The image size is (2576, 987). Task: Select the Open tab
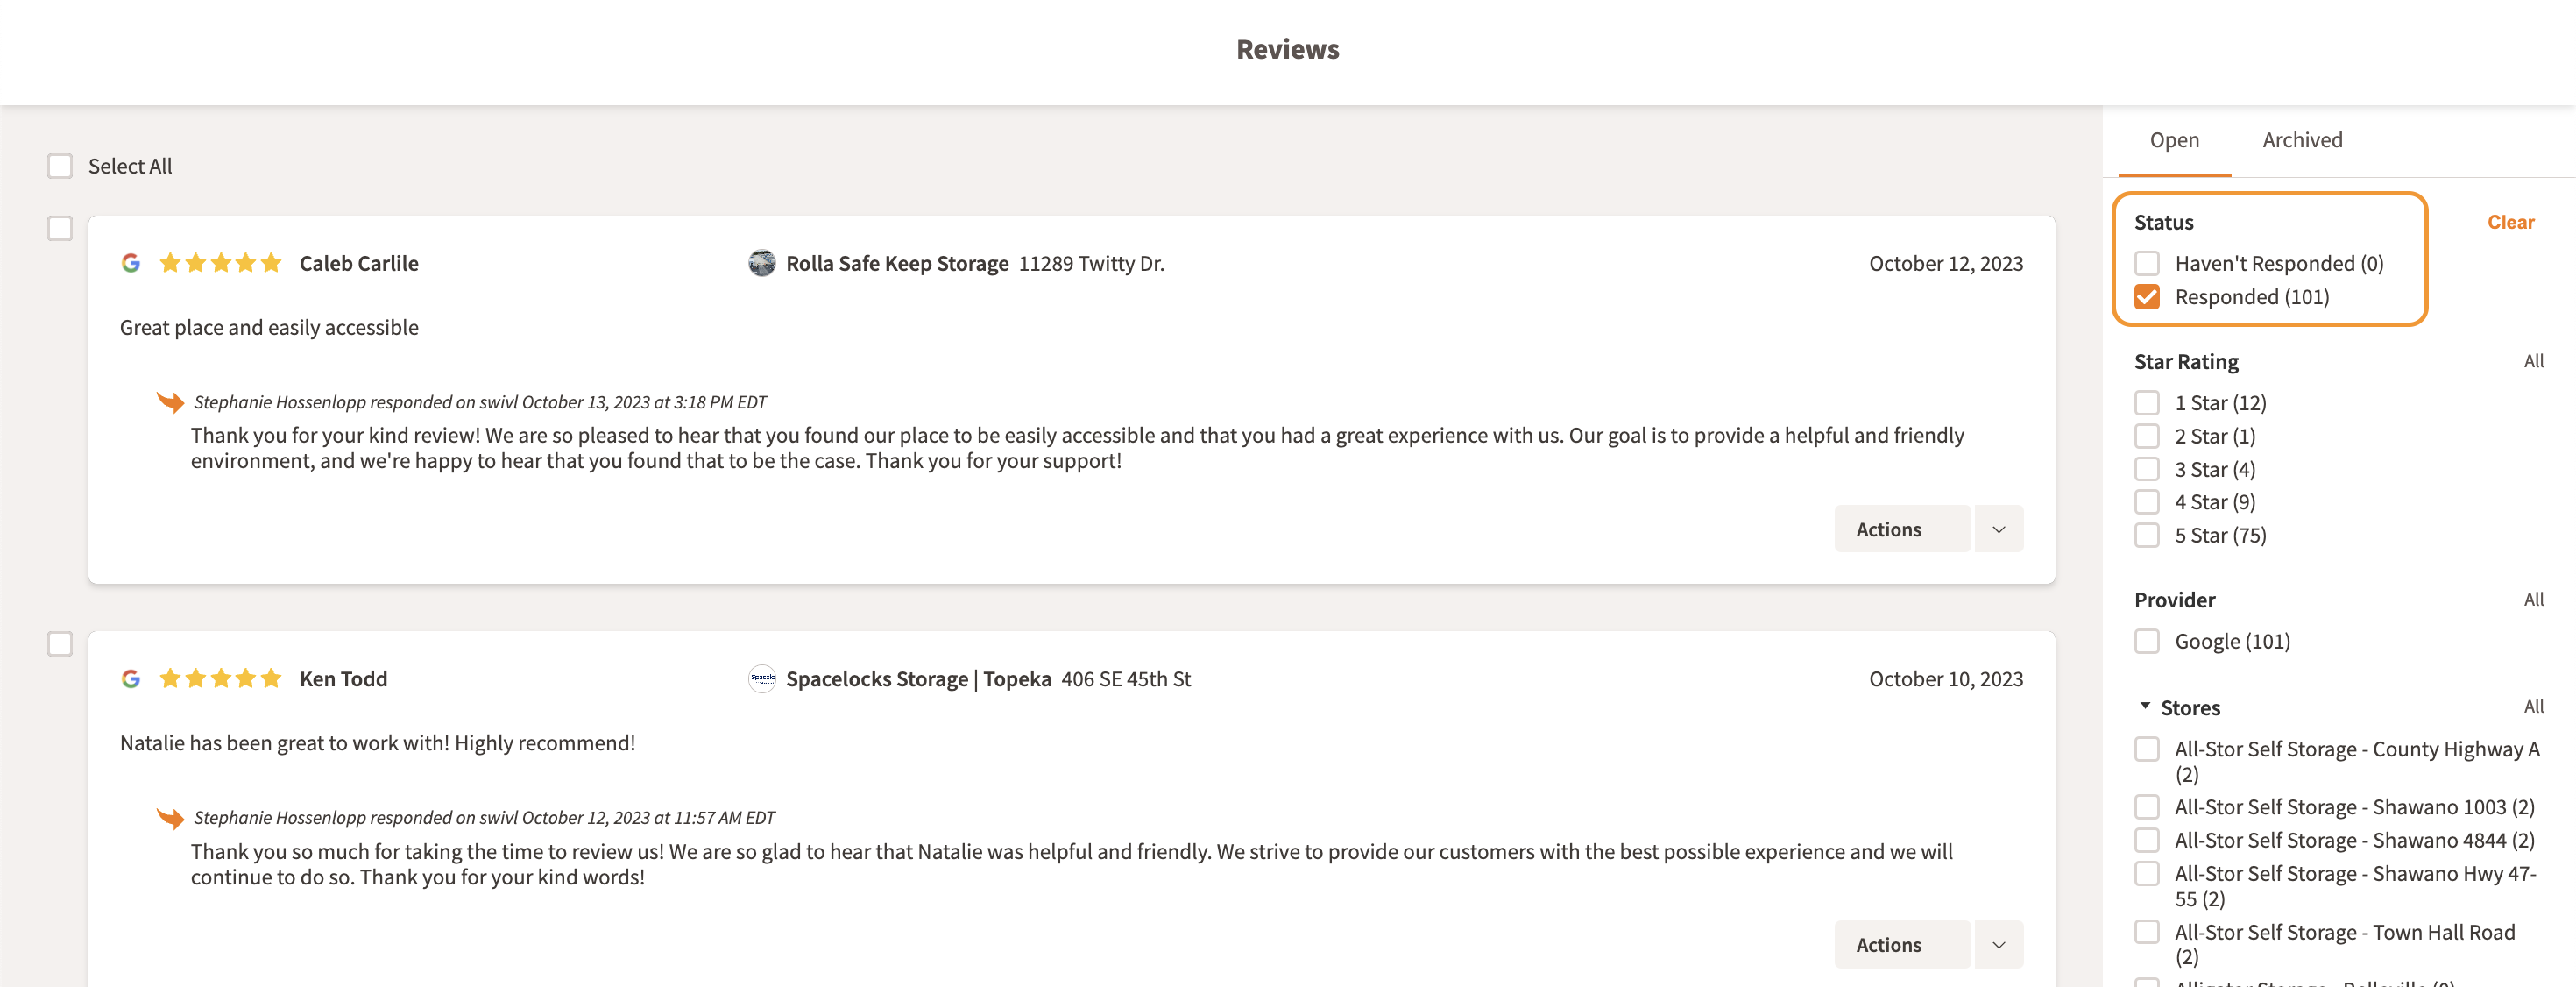click(2174, 140)
